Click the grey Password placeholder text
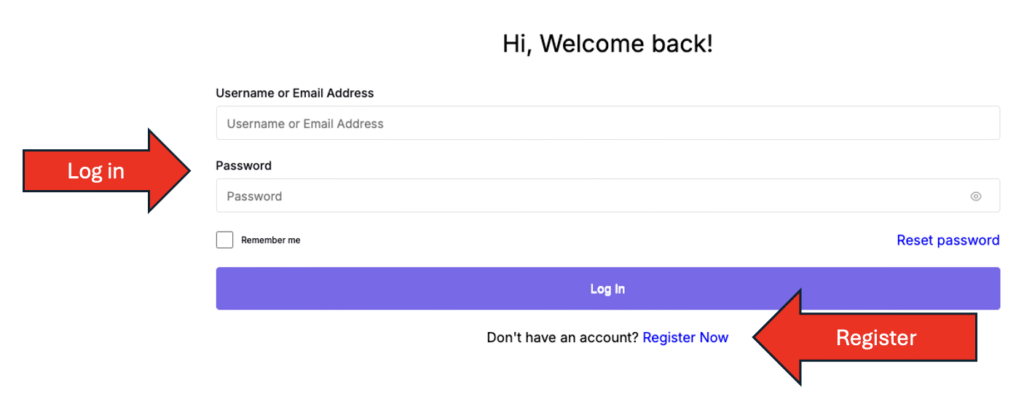This screenshot has width=1024, height=402. point(254,196)
